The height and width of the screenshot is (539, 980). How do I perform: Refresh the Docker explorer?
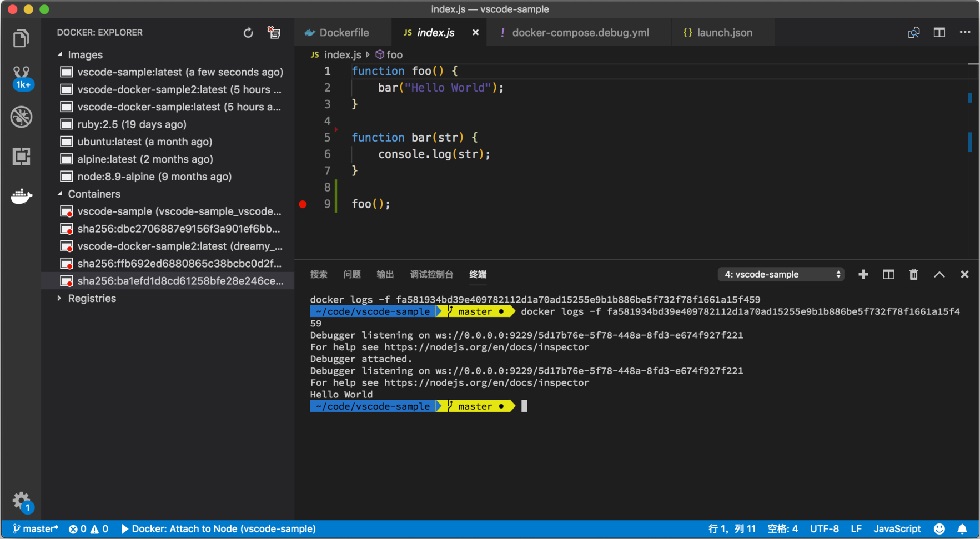tap(248, 33)
